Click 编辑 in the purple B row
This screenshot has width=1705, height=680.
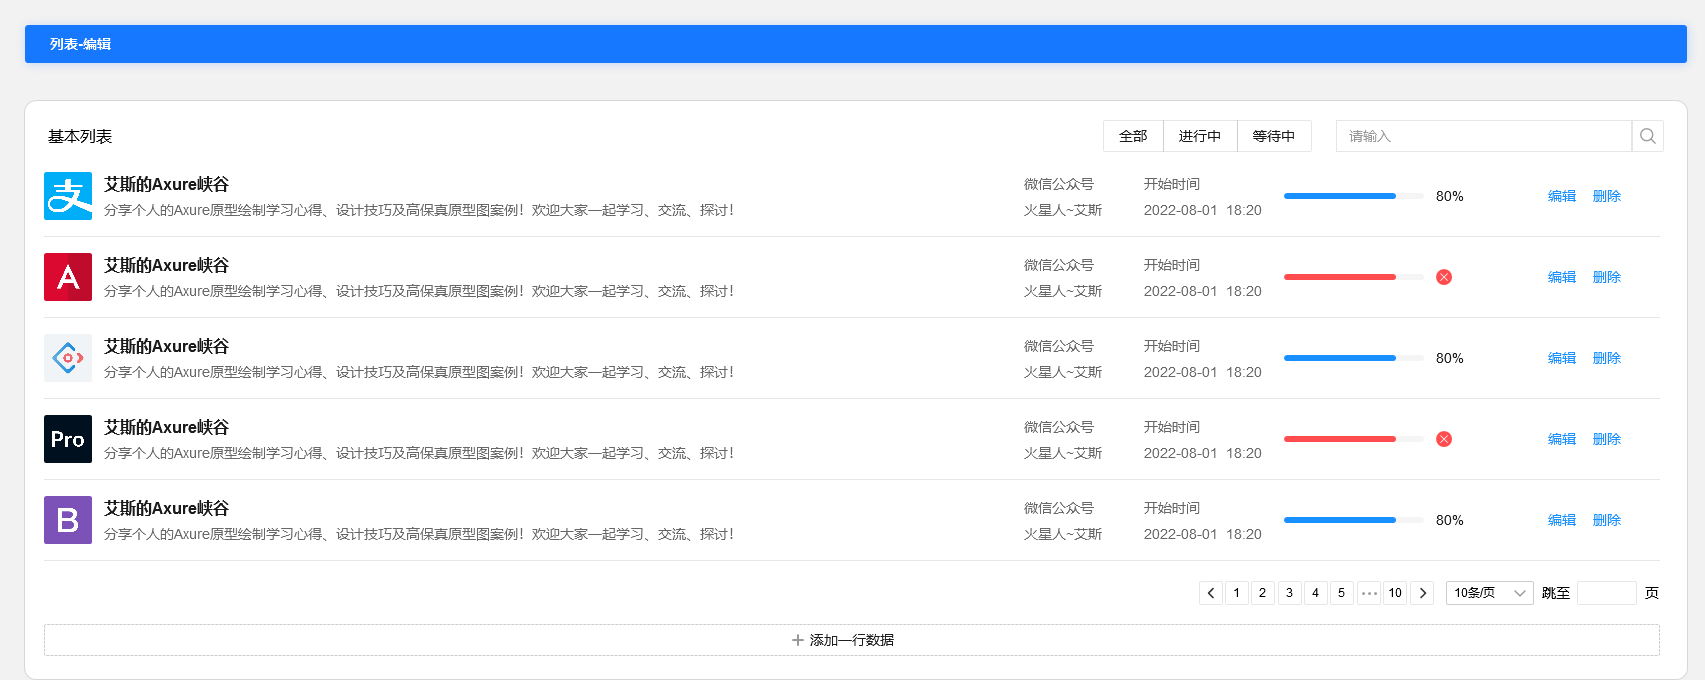1562,520
